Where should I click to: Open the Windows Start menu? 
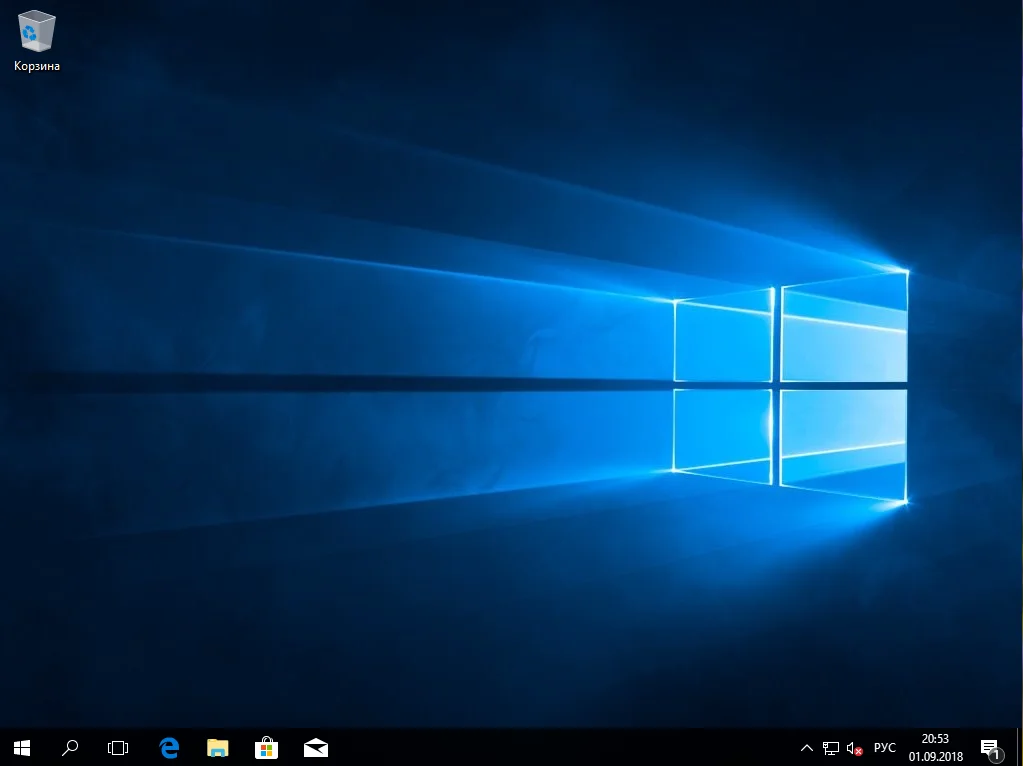(22, 747)
